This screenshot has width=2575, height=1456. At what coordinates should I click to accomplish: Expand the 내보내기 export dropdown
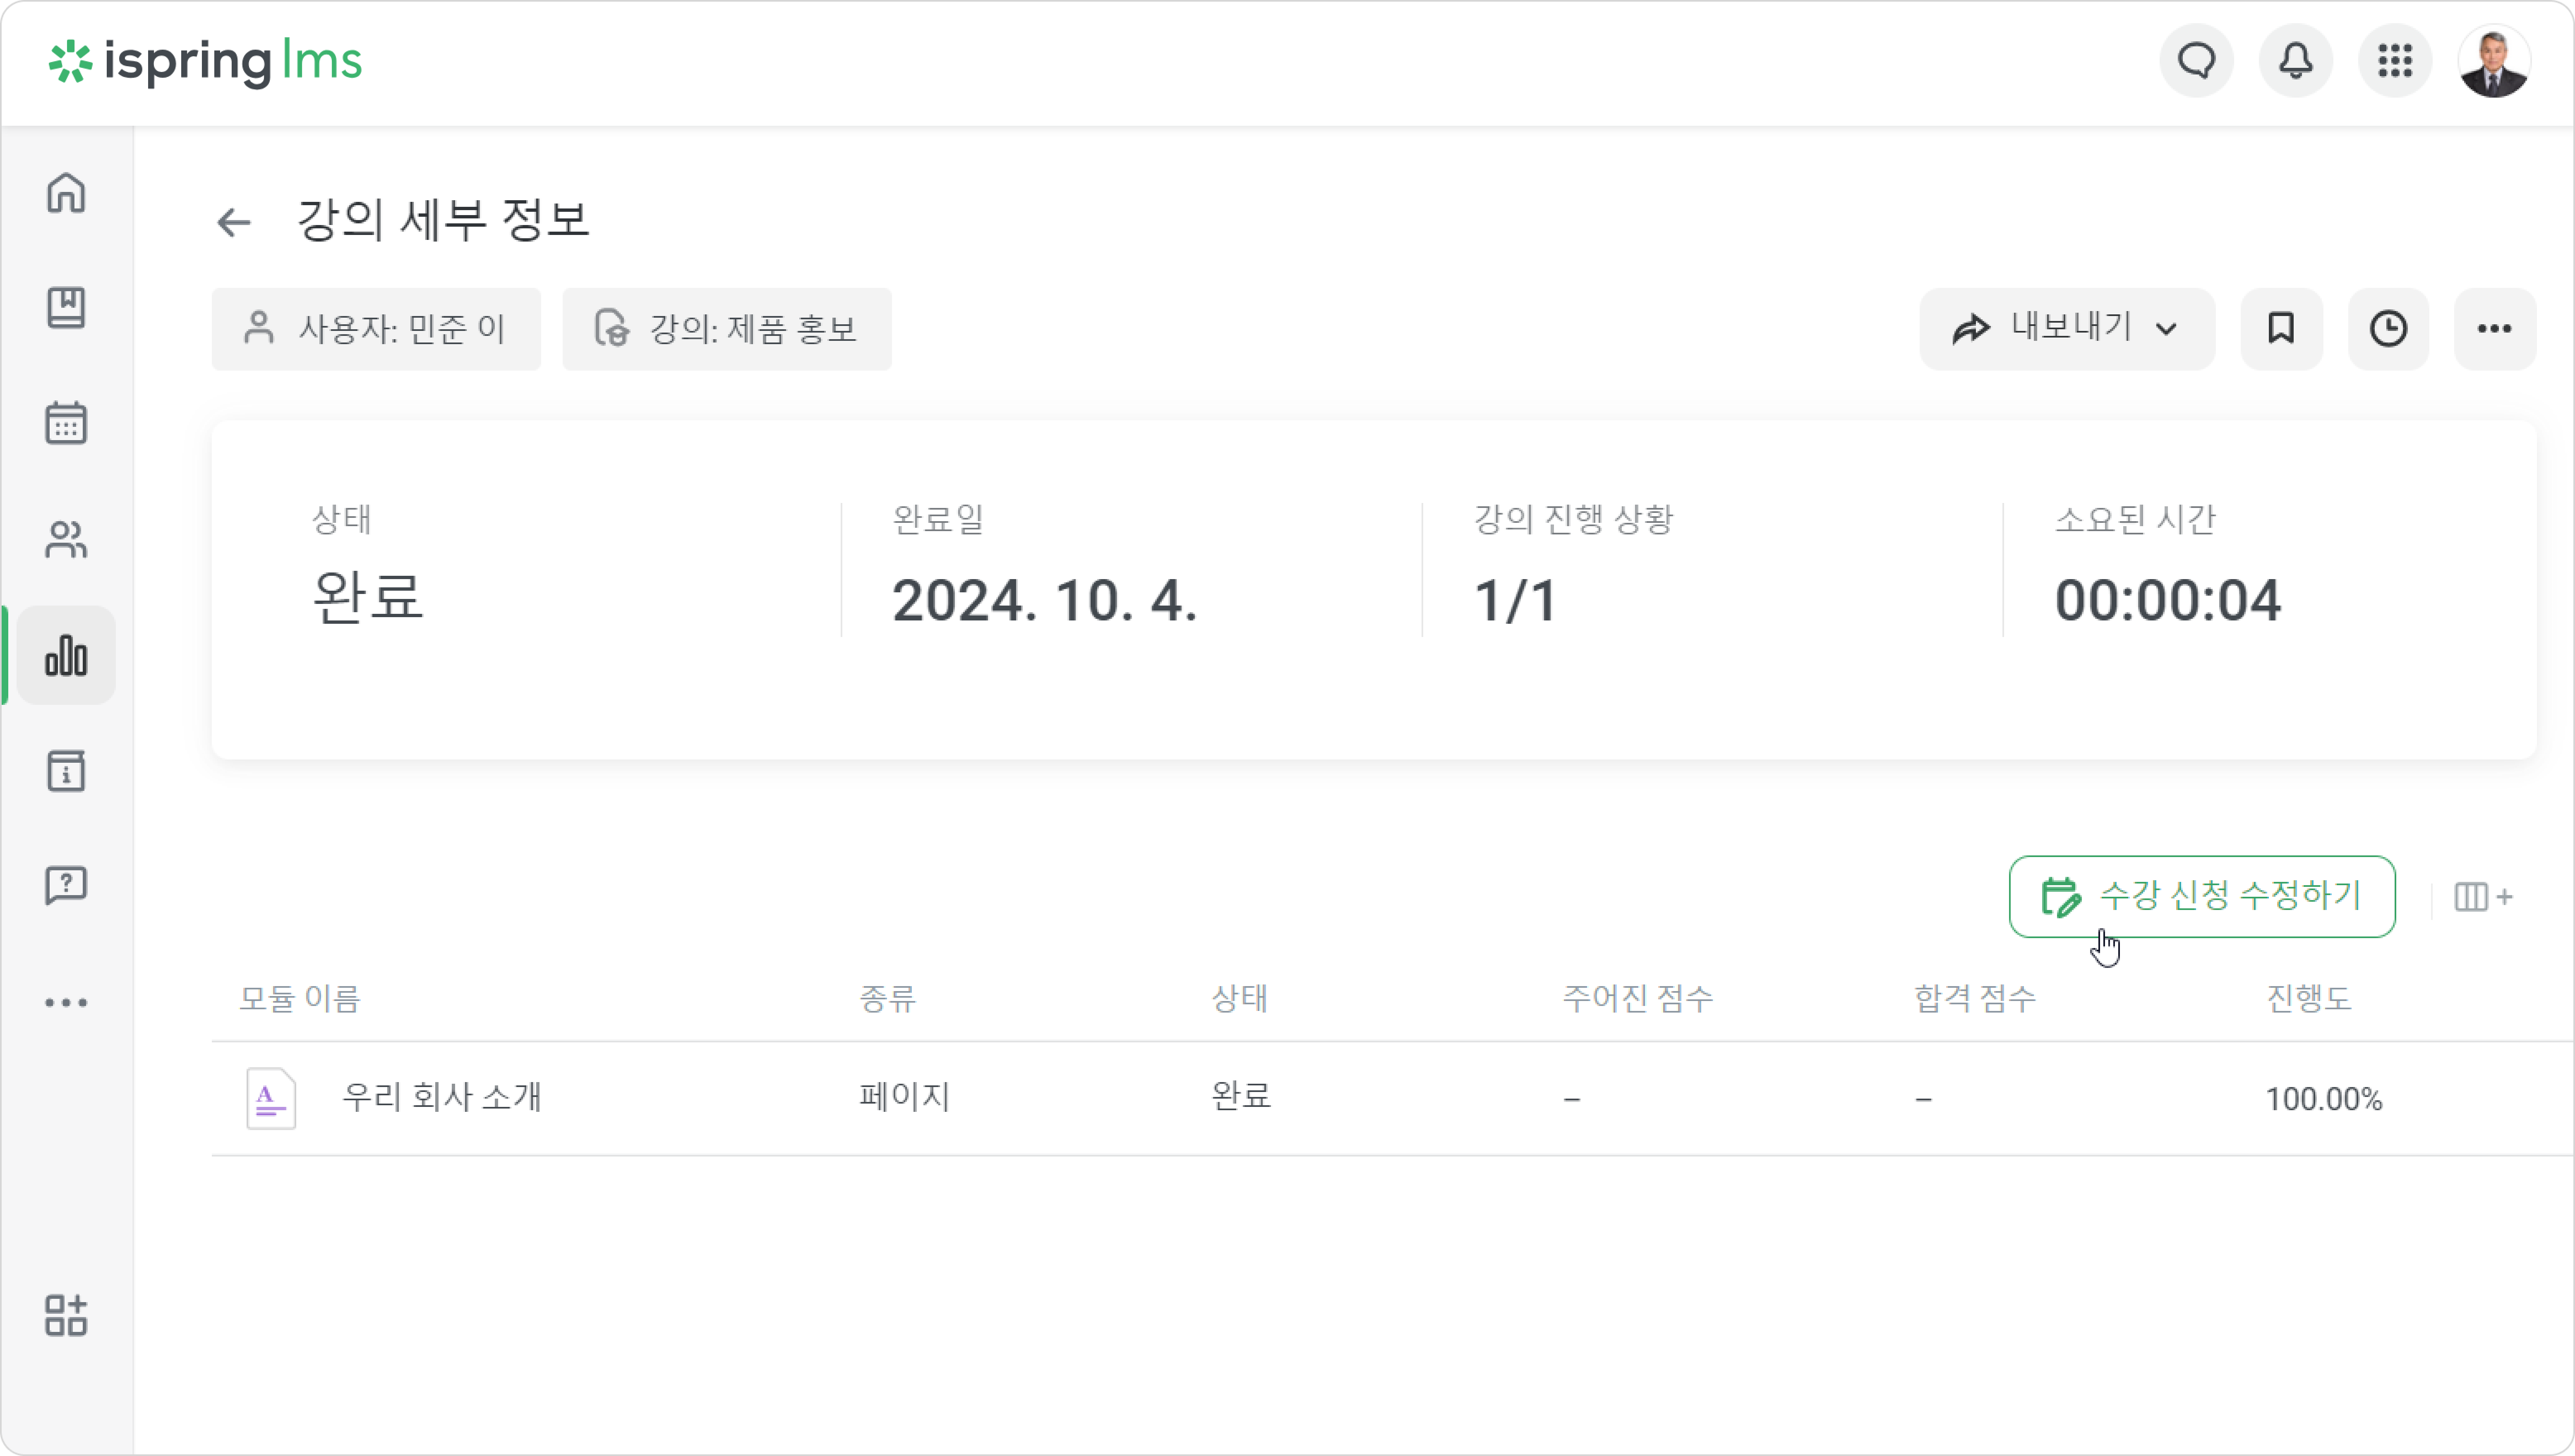(2066, 329)
